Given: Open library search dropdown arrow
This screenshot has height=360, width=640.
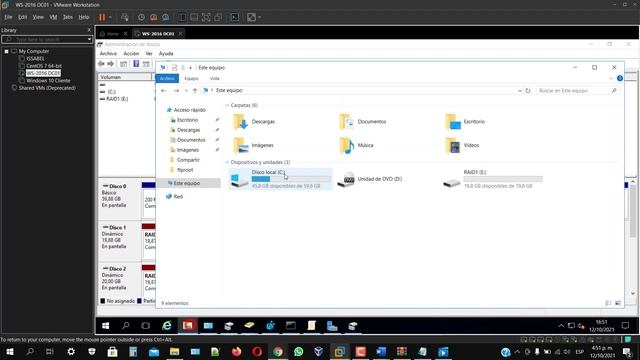Looking at the screenshot, I should [x=89, y=40].
